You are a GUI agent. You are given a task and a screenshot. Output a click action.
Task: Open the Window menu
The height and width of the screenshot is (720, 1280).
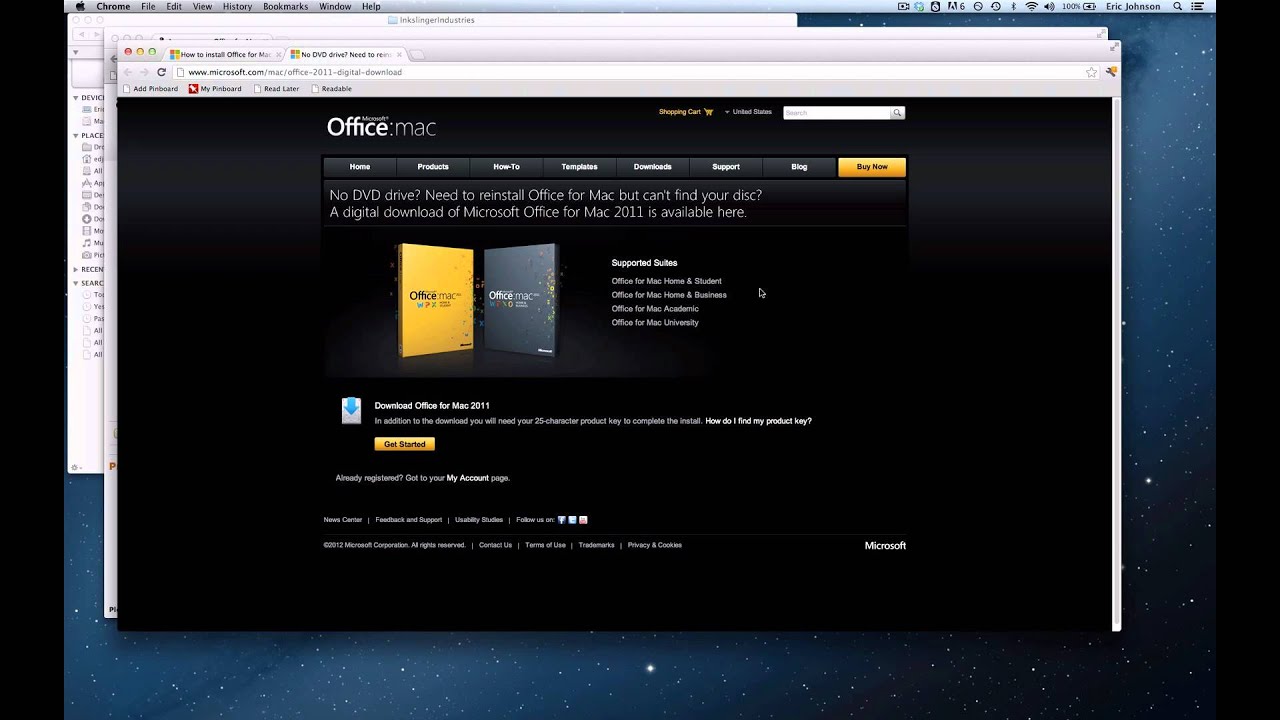[335, 6]
